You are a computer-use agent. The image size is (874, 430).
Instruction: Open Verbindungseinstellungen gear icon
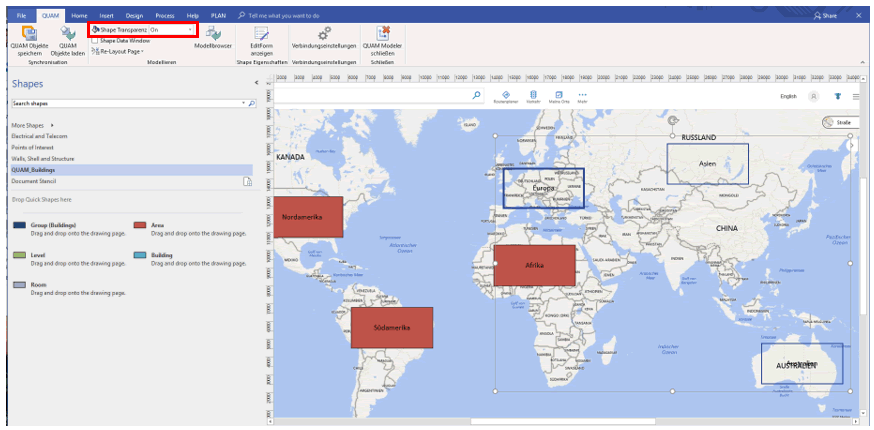(x=324, y=34)
